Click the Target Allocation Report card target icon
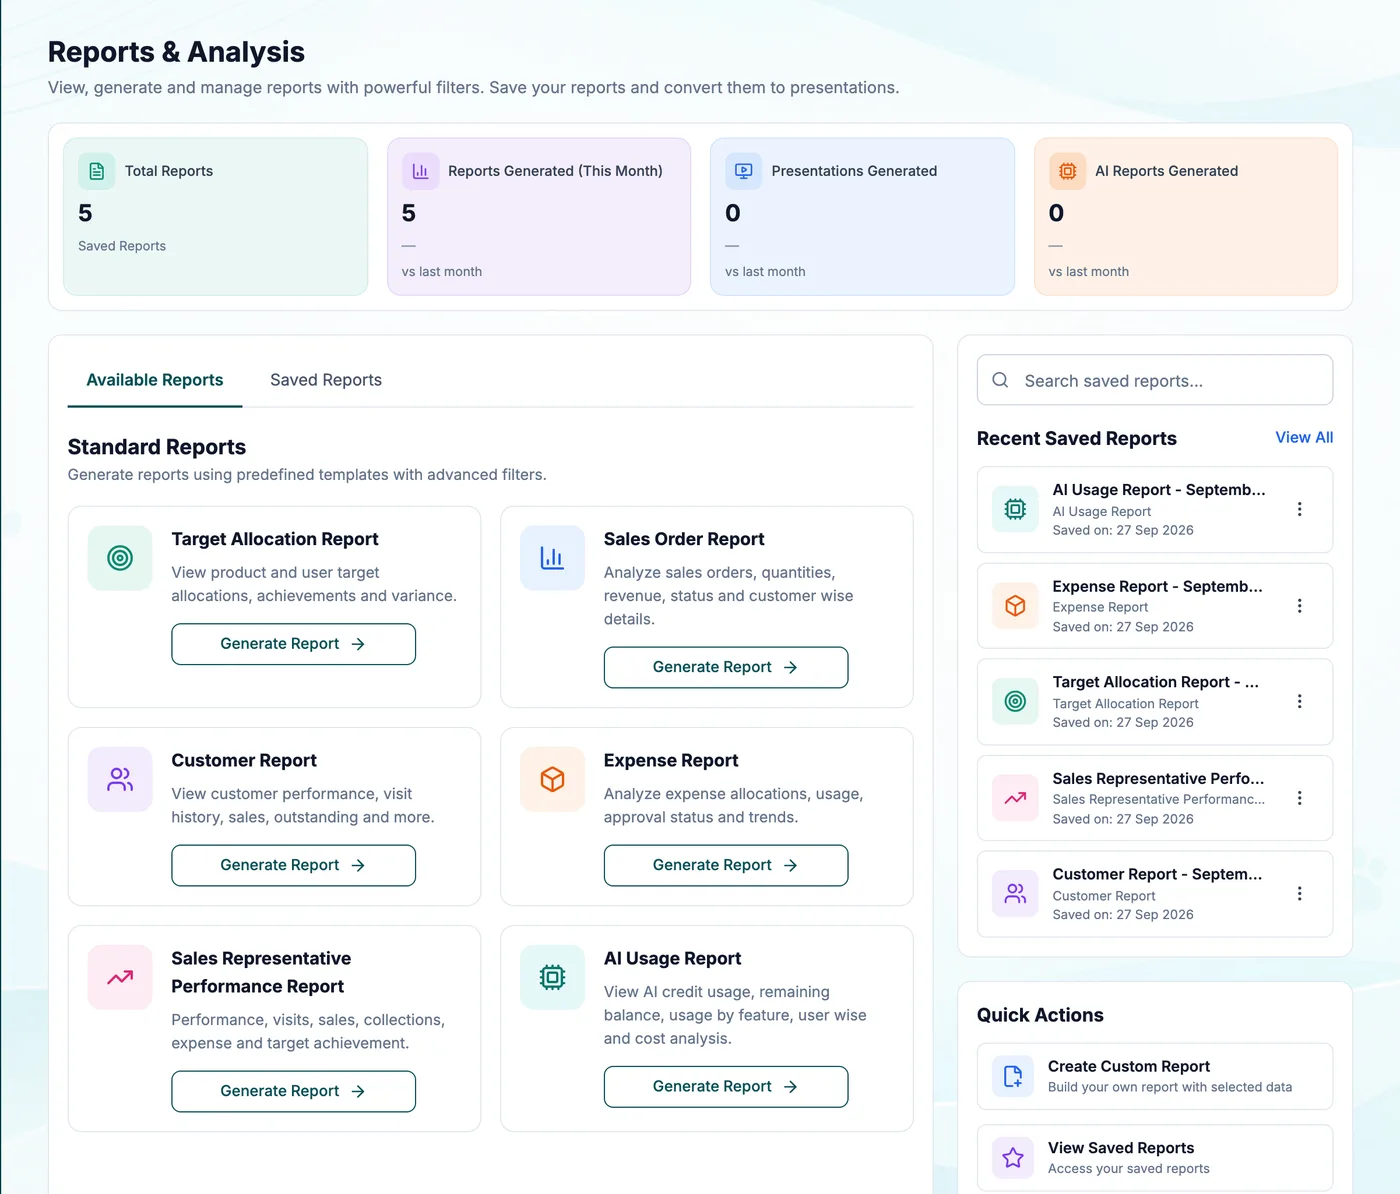This screenshot has width=1400, height=1194. tap(120, 558)
